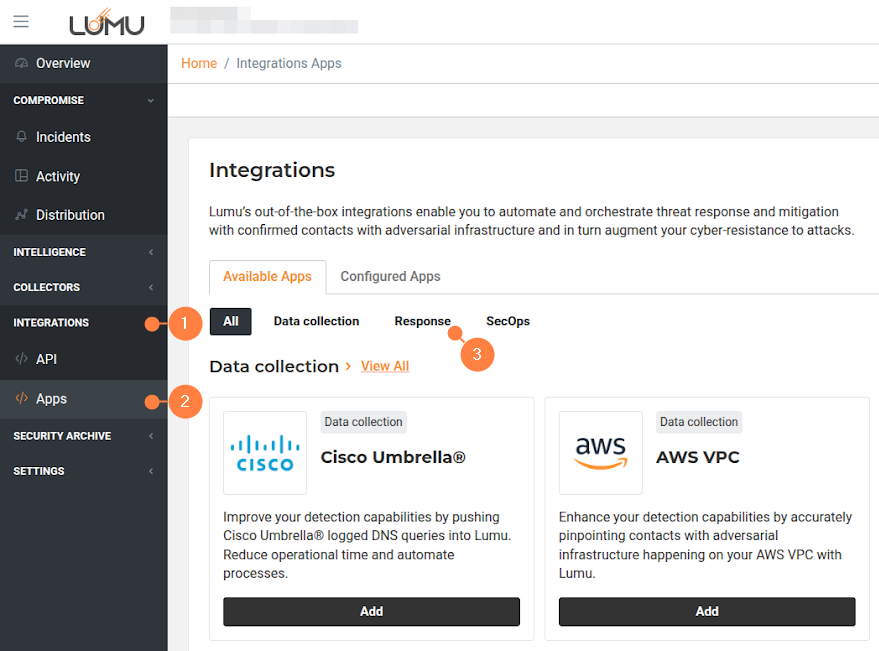Click the Cisco Umbrella logo thumbnail
The image size is (879, 651).
265,453
